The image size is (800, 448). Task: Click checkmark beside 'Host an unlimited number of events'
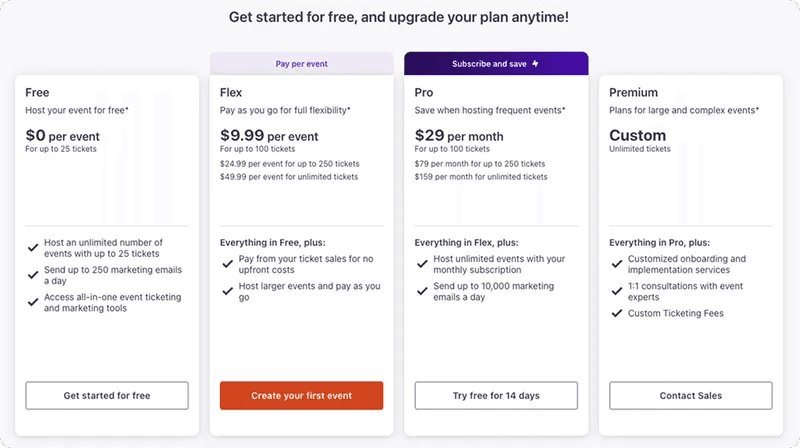[x=33, y=245]
